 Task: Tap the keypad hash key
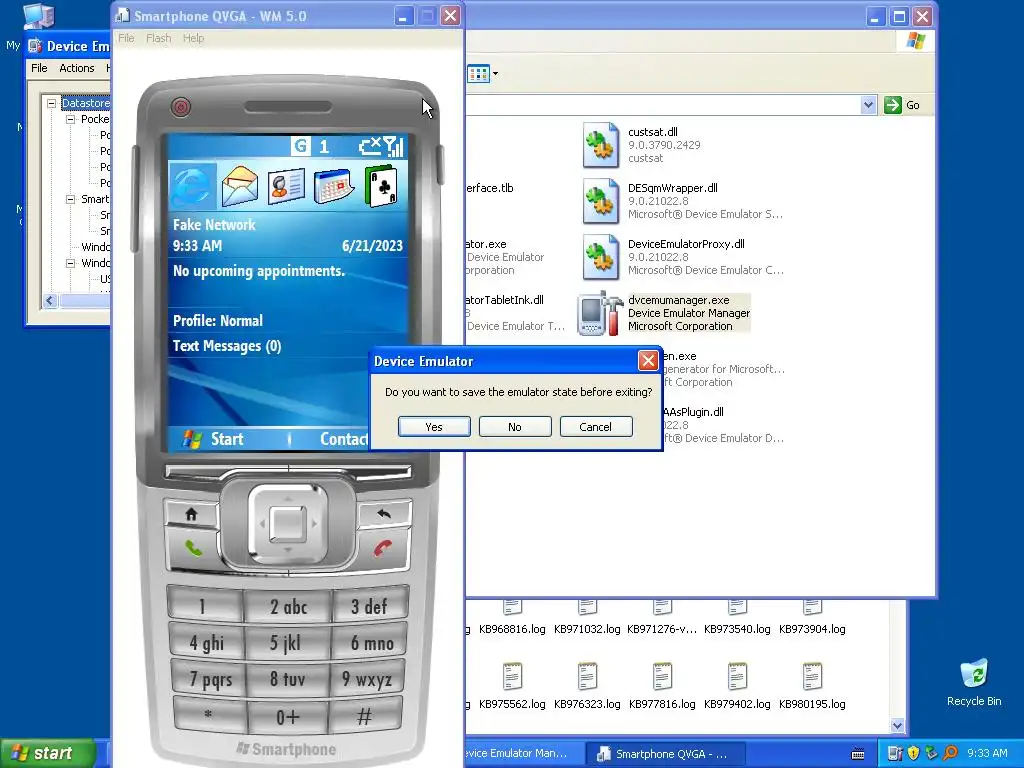[364, 716]
